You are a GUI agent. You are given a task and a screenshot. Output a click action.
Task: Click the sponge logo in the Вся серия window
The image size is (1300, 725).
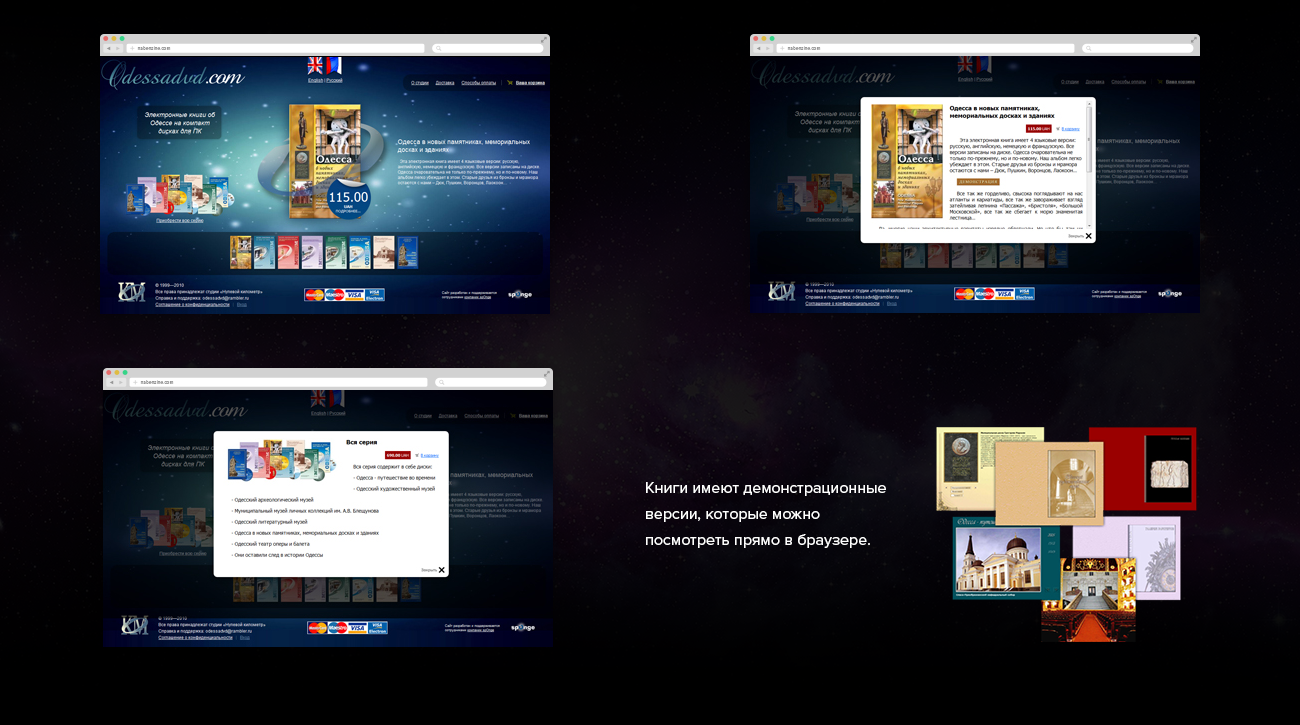[x=523, y=628]
